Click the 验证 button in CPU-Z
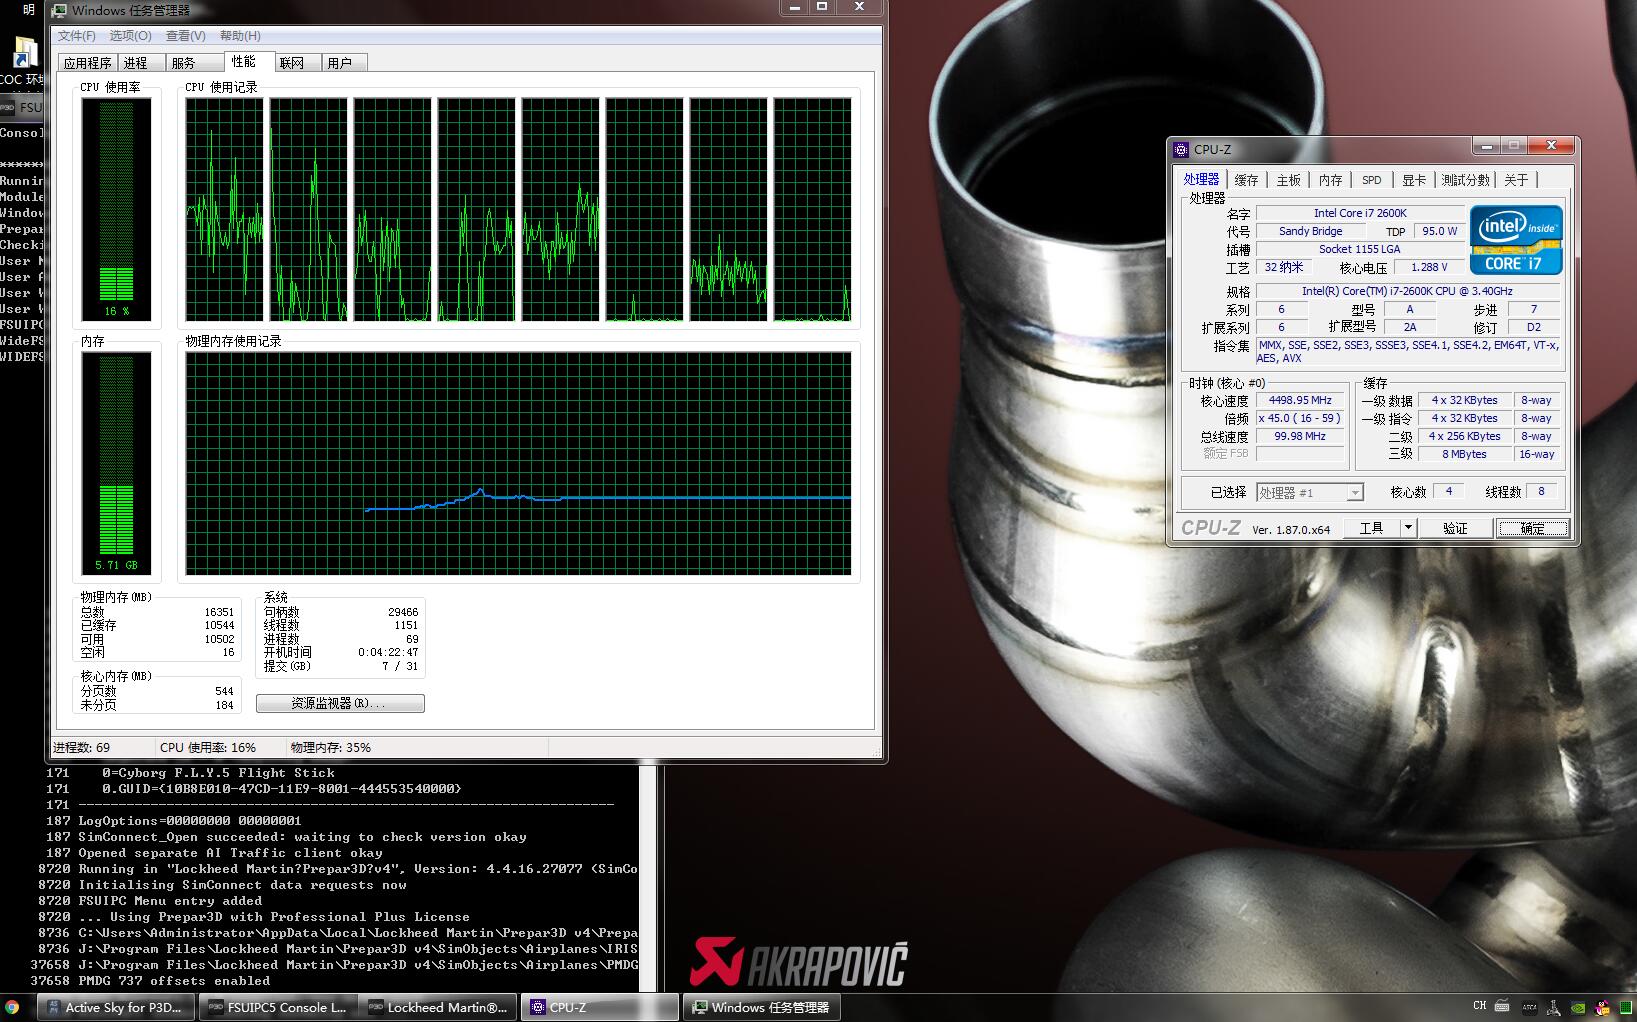1637x1022 pixels. [x=1454, y=528]
